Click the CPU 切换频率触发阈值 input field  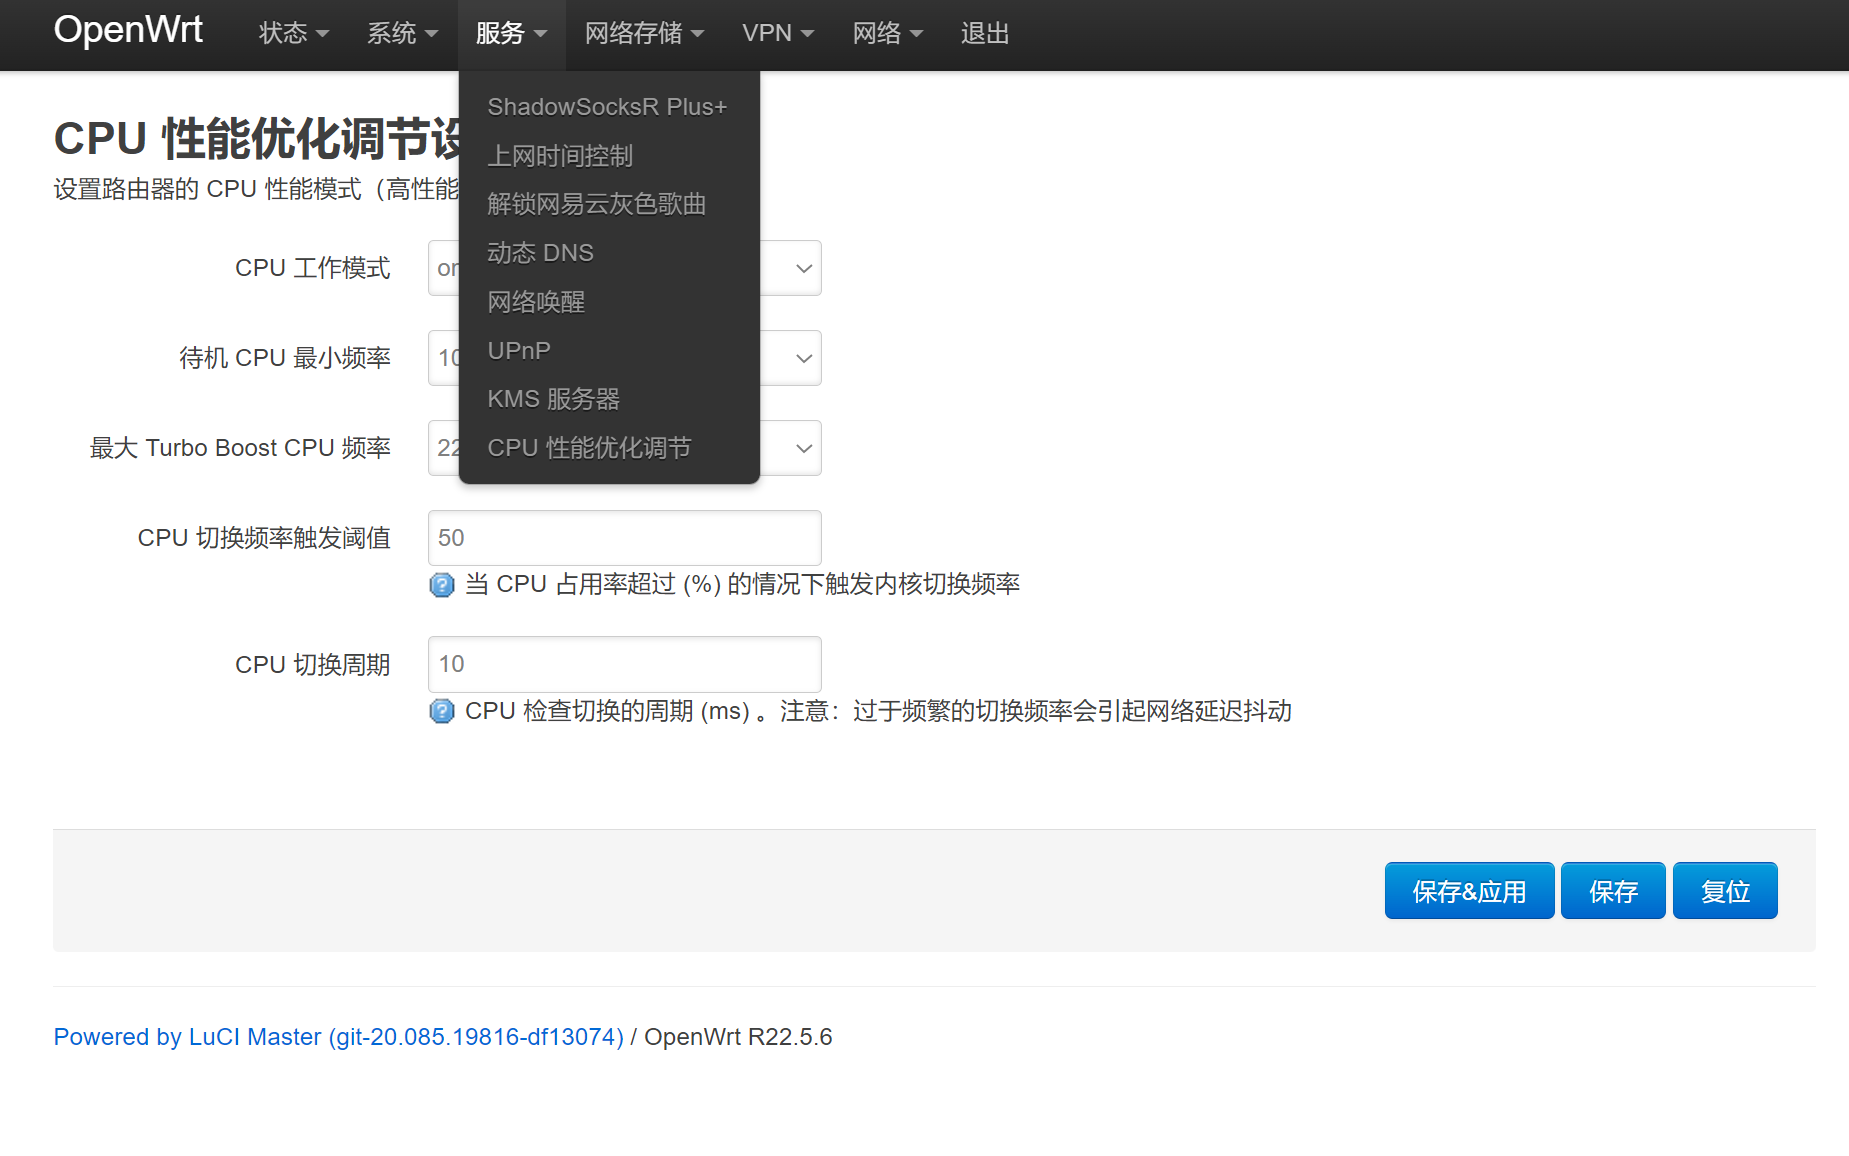click(624, 538)
